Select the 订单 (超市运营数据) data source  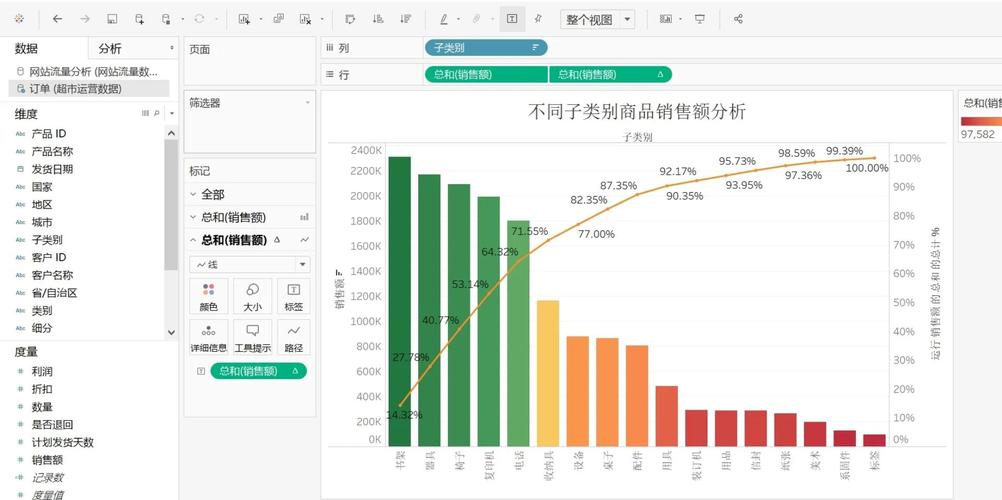click(x=89, y=88)
